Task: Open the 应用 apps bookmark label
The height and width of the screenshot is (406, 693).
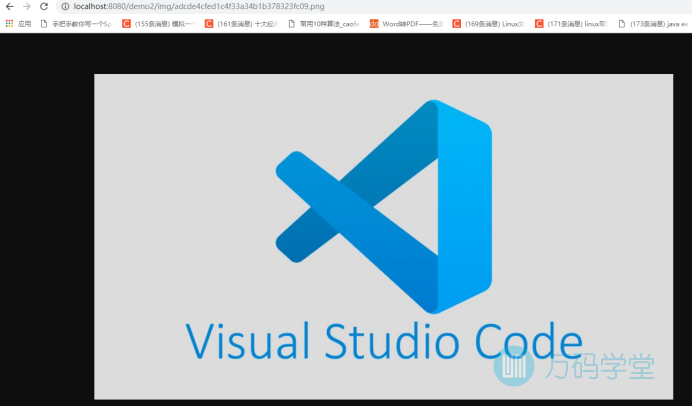Action: (x=25, y=24)
